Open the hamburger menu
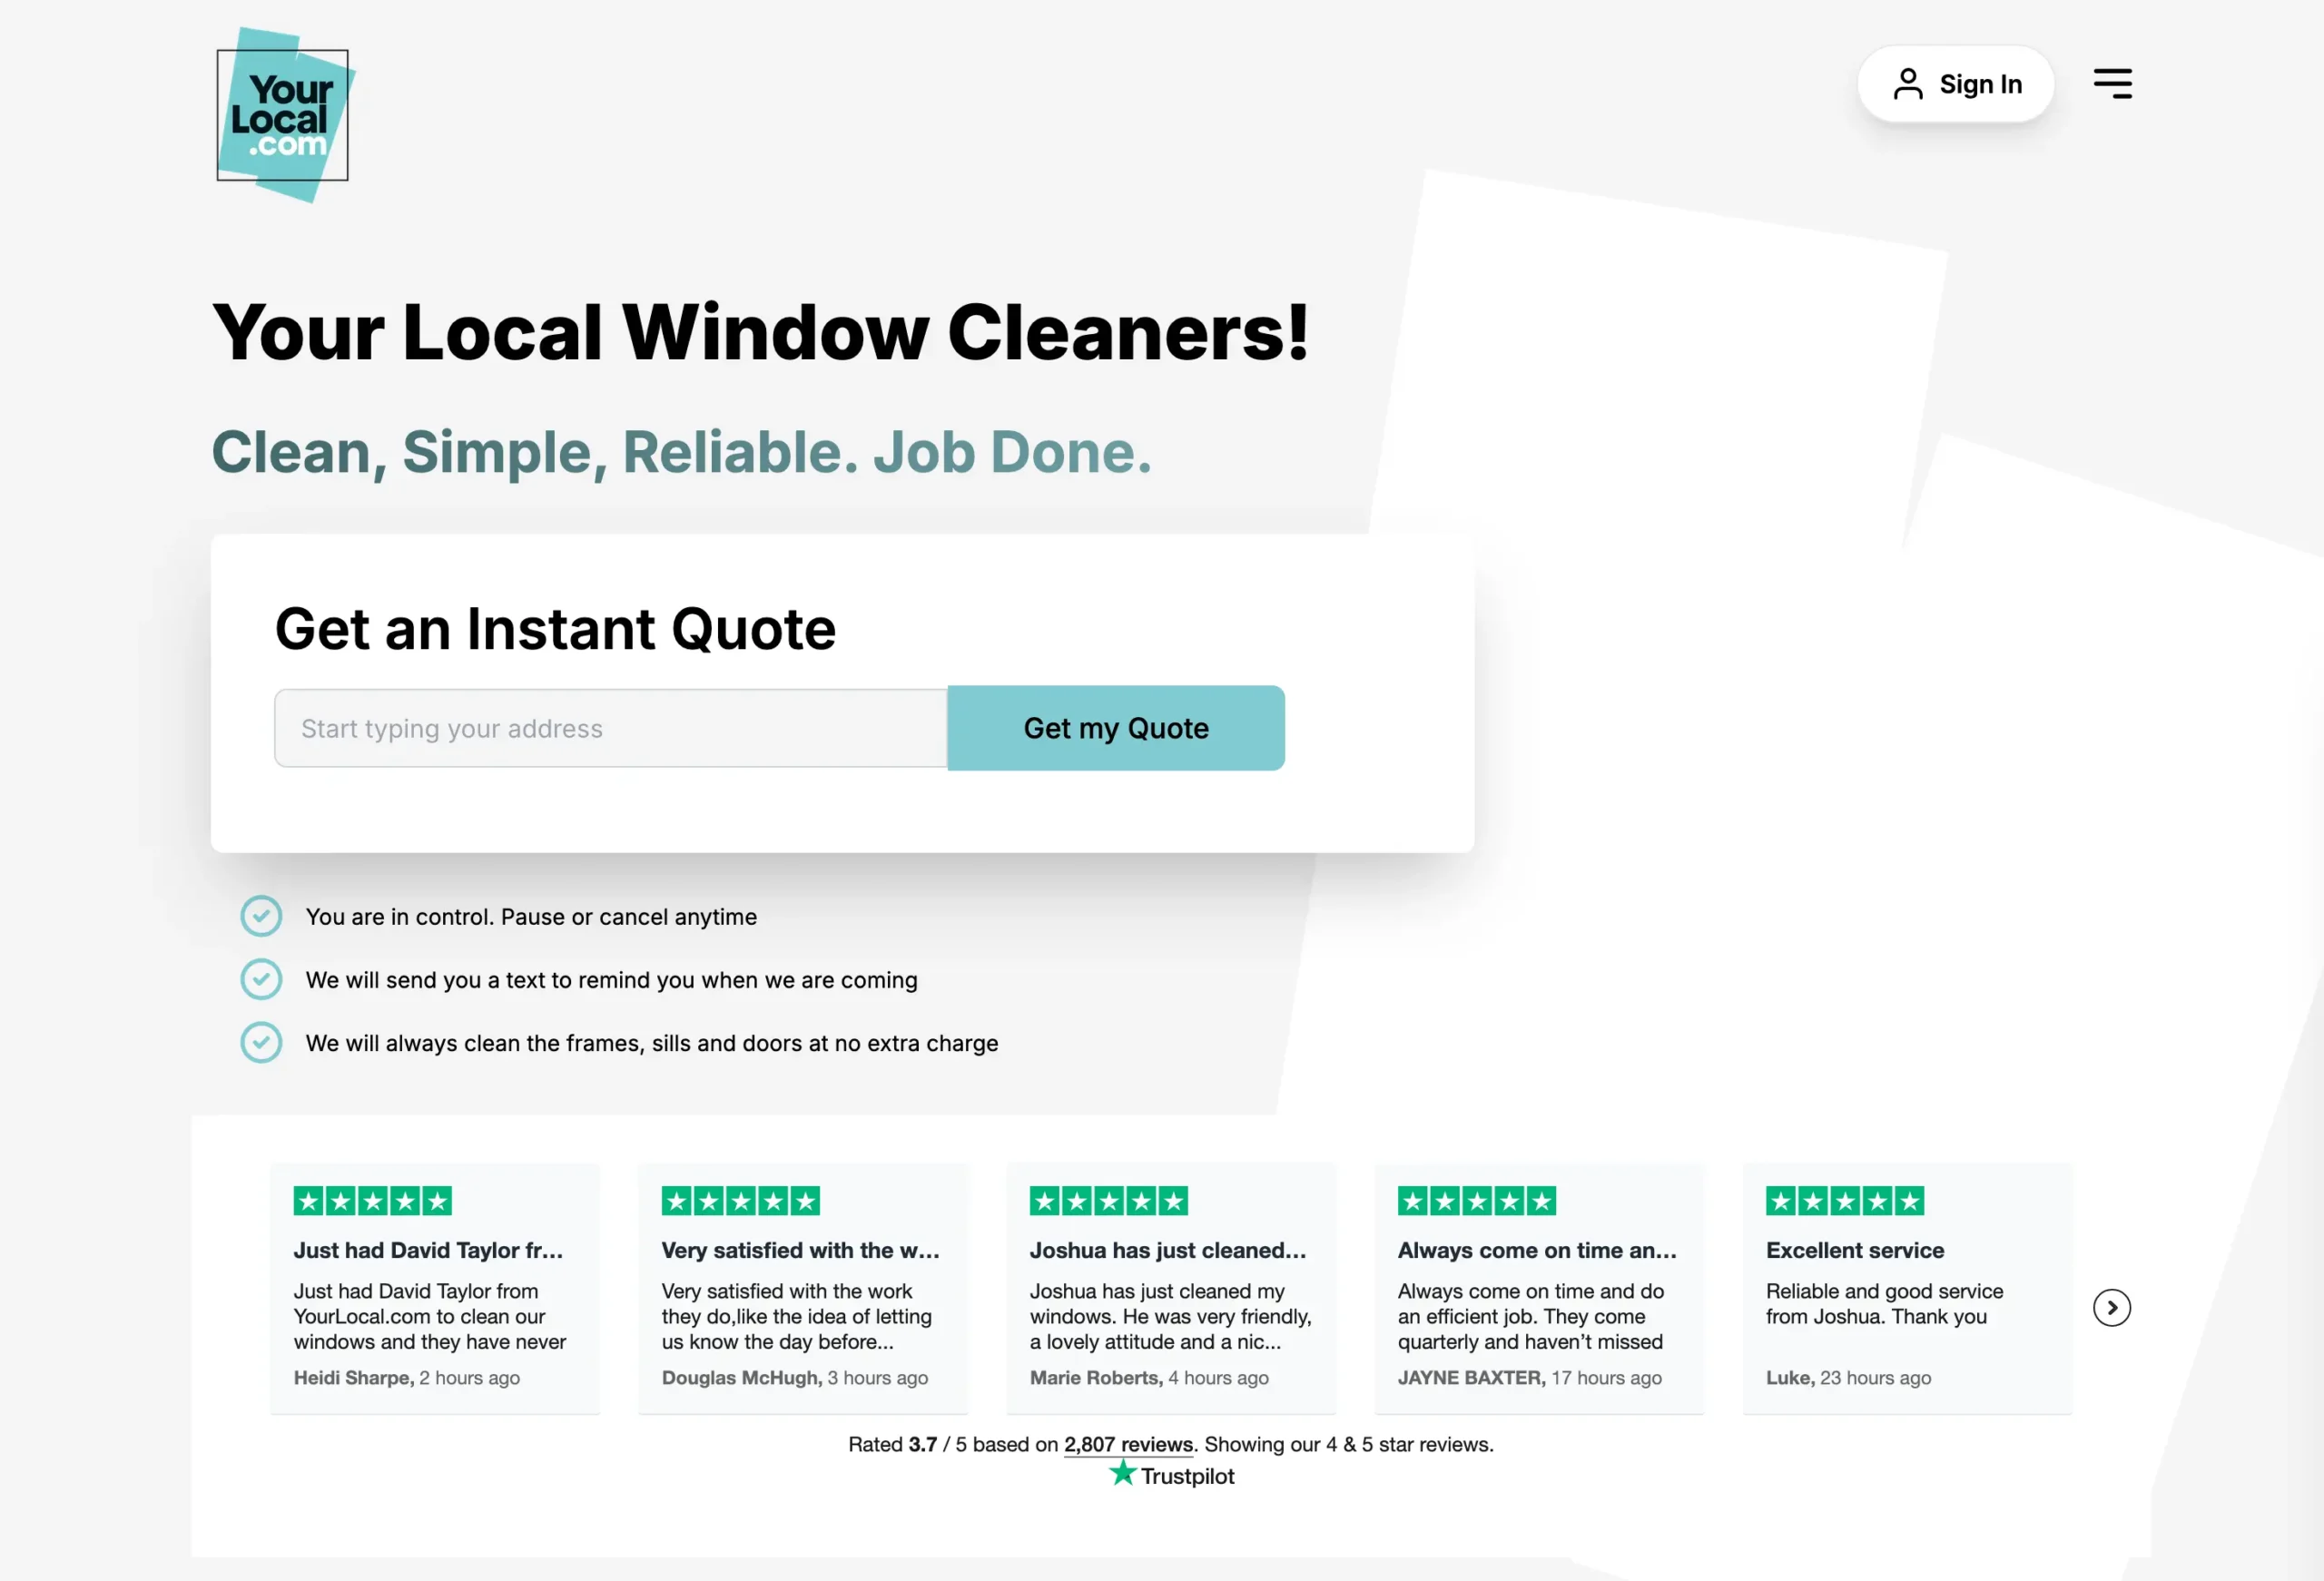Viewport: 2324px width, 1581px height. (2112, 83)
